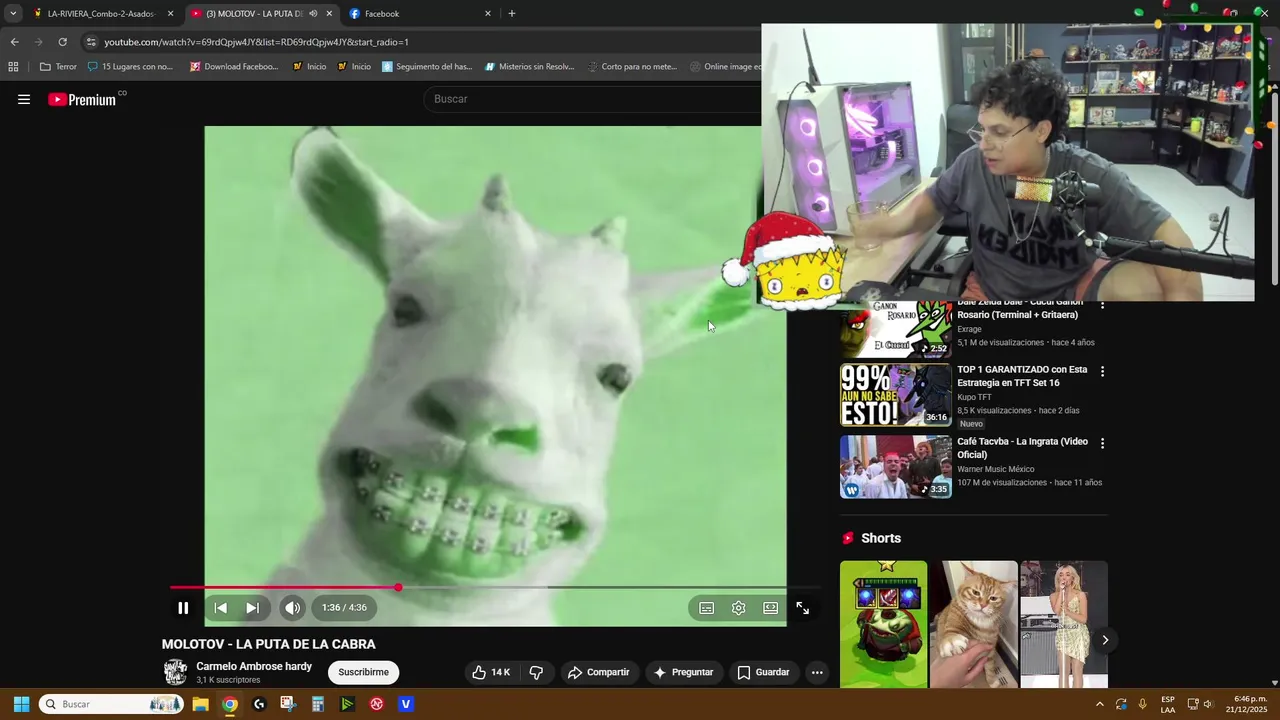The image size is (1280, 720).
Task: Open the Download Faceboo... bookmark
Action: click(234, 67)
